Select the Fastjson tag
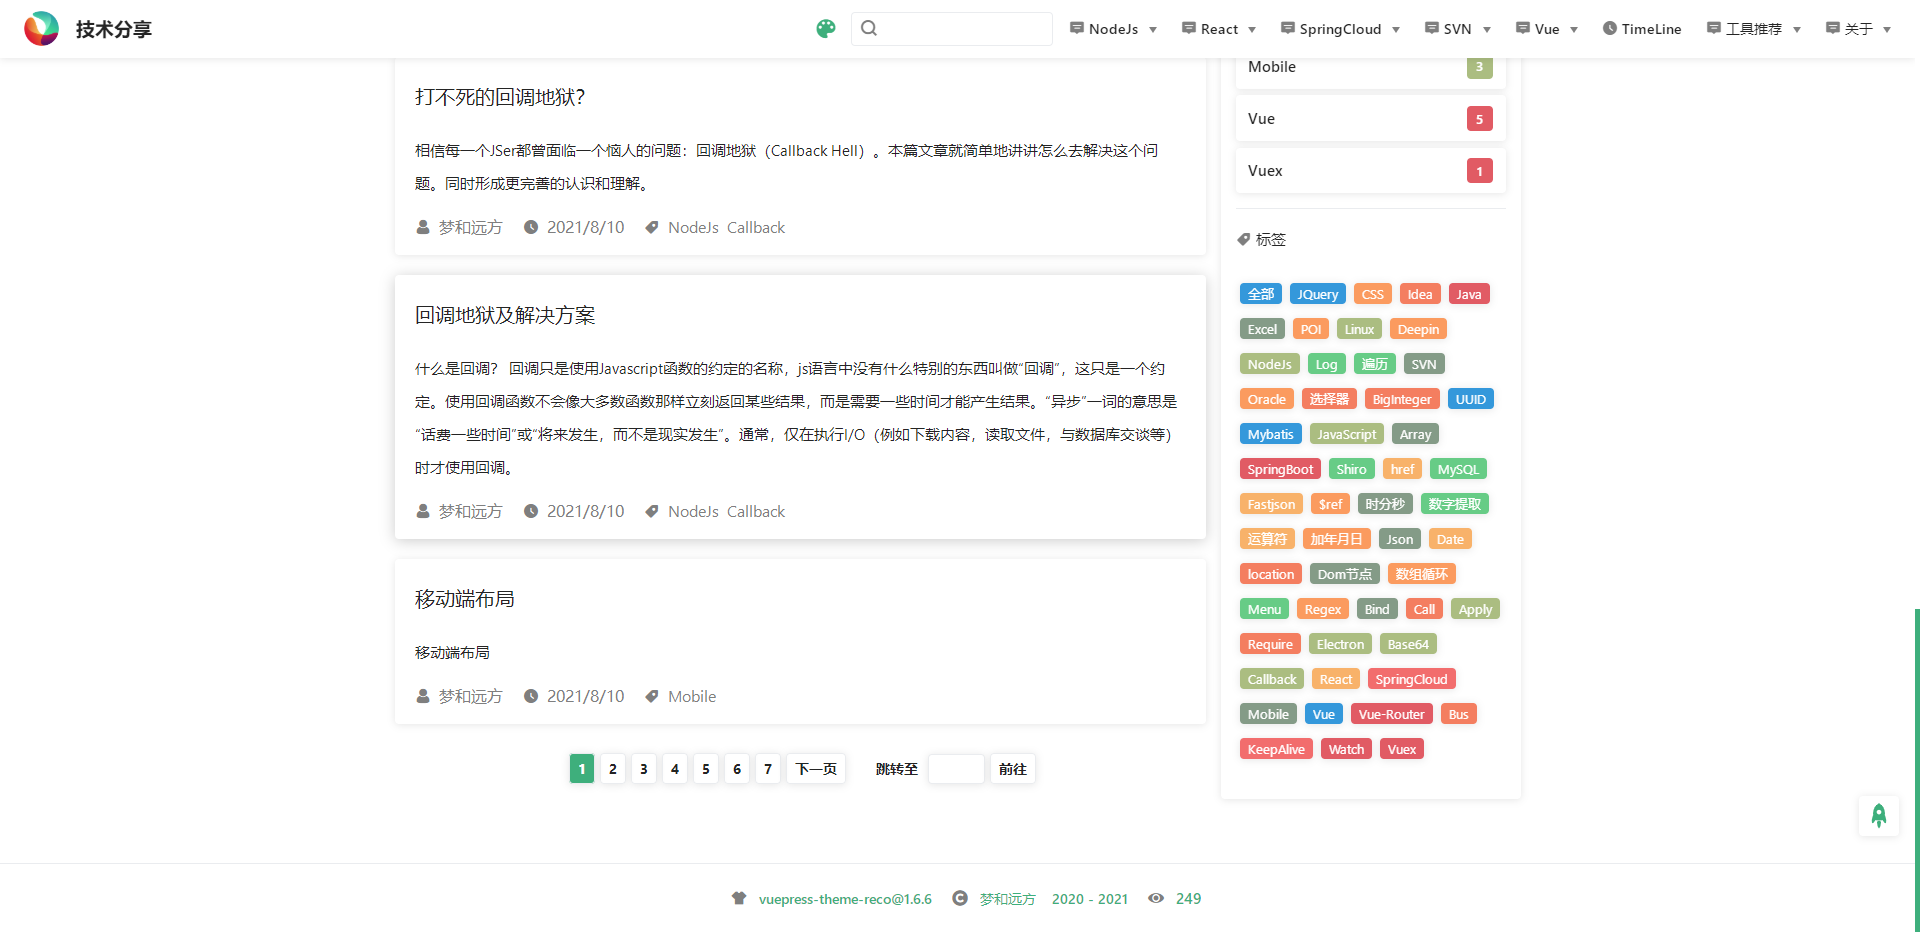 point(1271,504)
